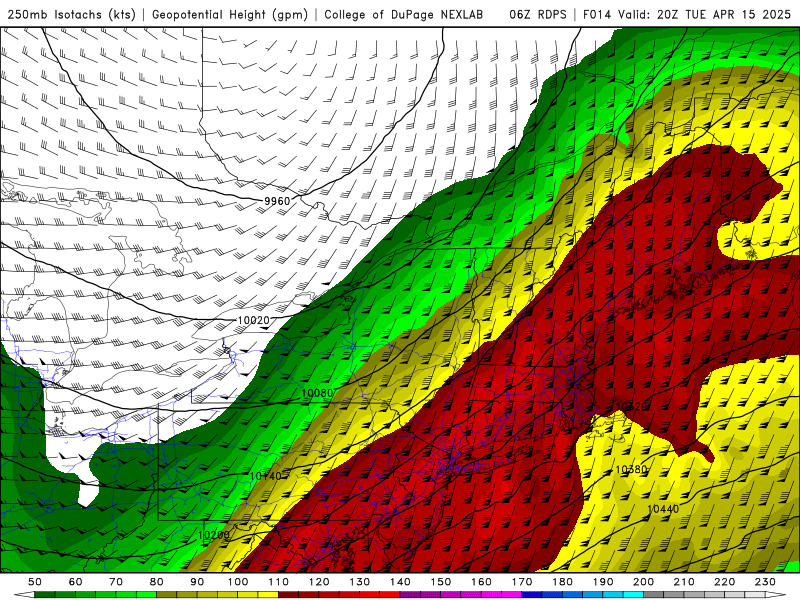Click the 10200 contour label near the bottom
The image size is (800, 600).
point(213,535)
